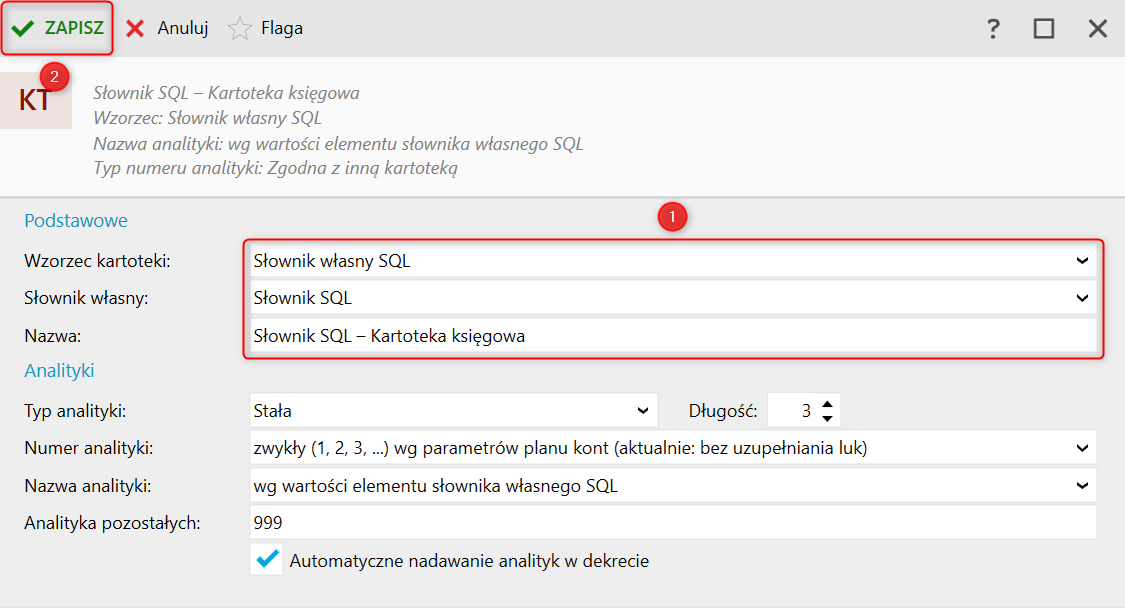Click the KT kartoteka icon
This screenshot has width=1125, height=608.
pos(35,100)
